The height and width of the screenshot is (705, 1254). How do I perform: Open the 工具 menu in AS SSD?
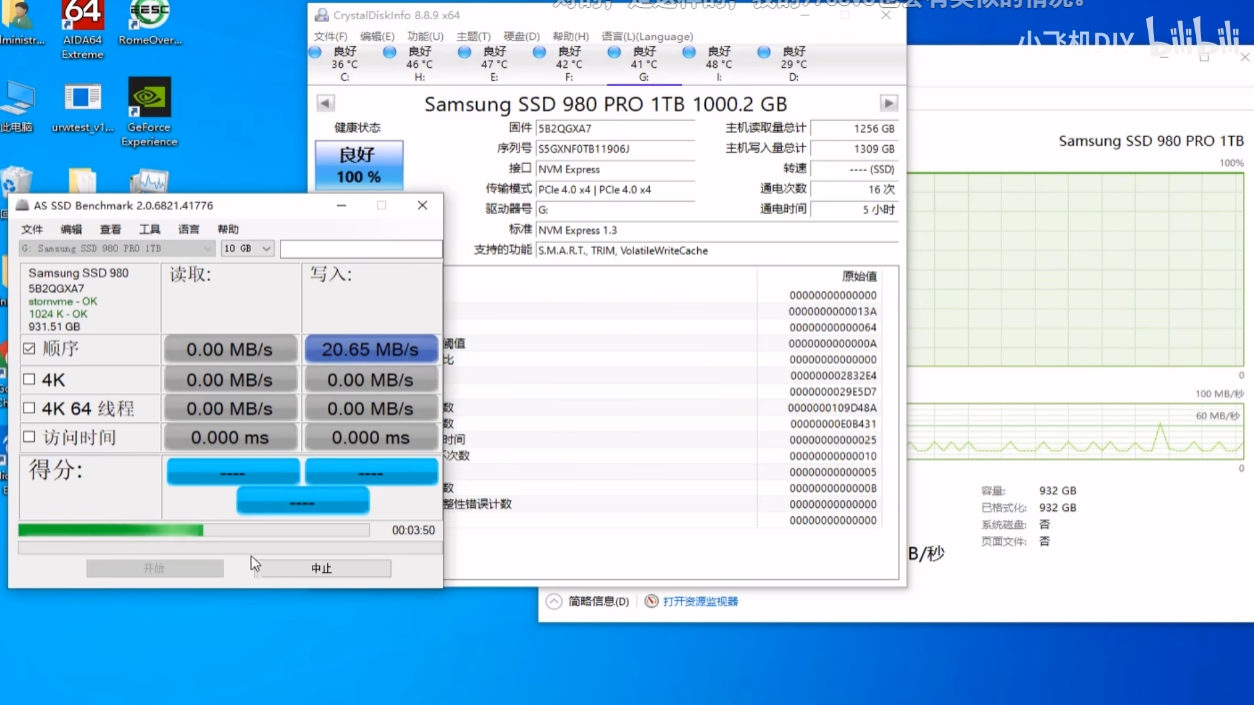coord(149,229)
